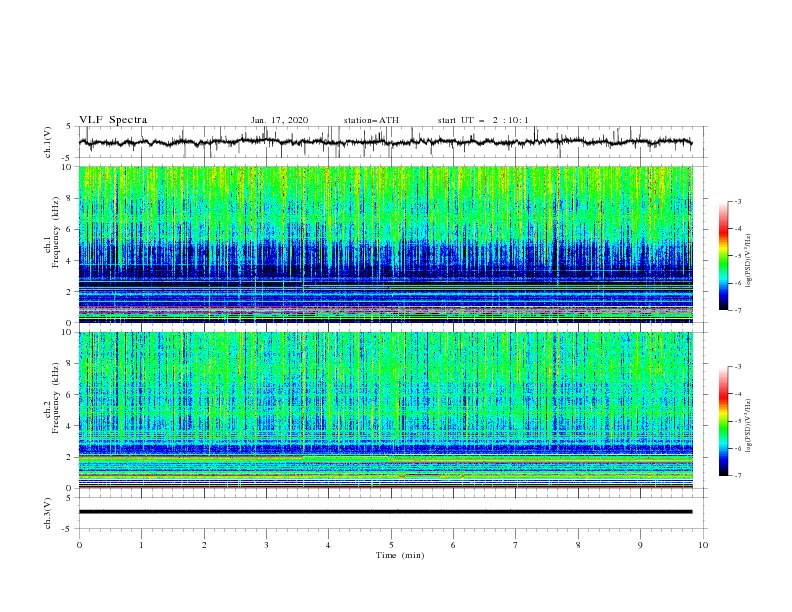Click the ch.2 spectrogram plot area

(386, 410)
